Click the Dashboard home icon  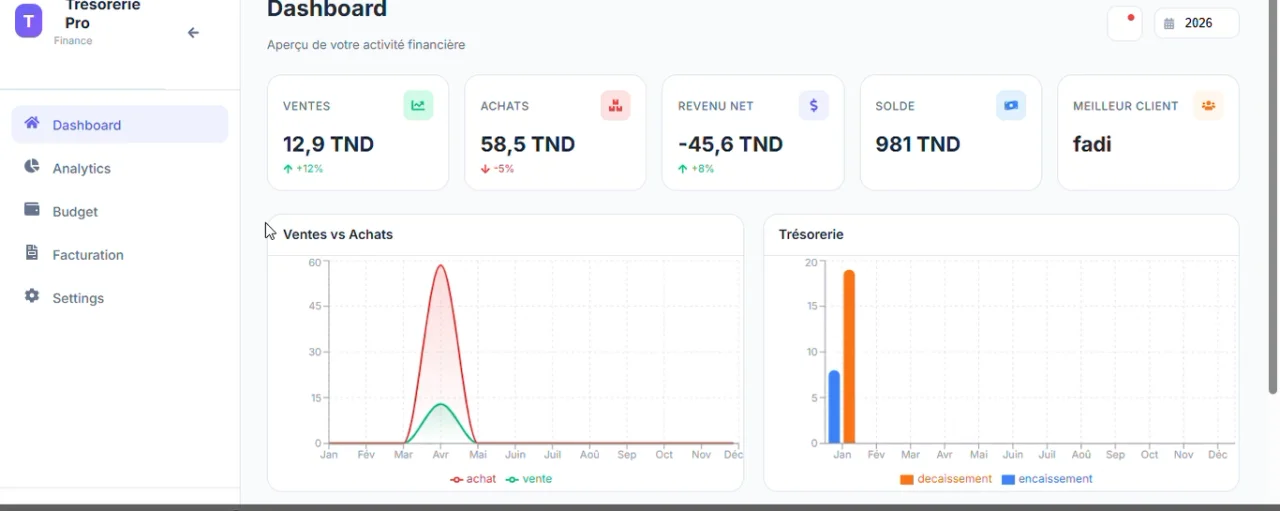tap(32, 123)
